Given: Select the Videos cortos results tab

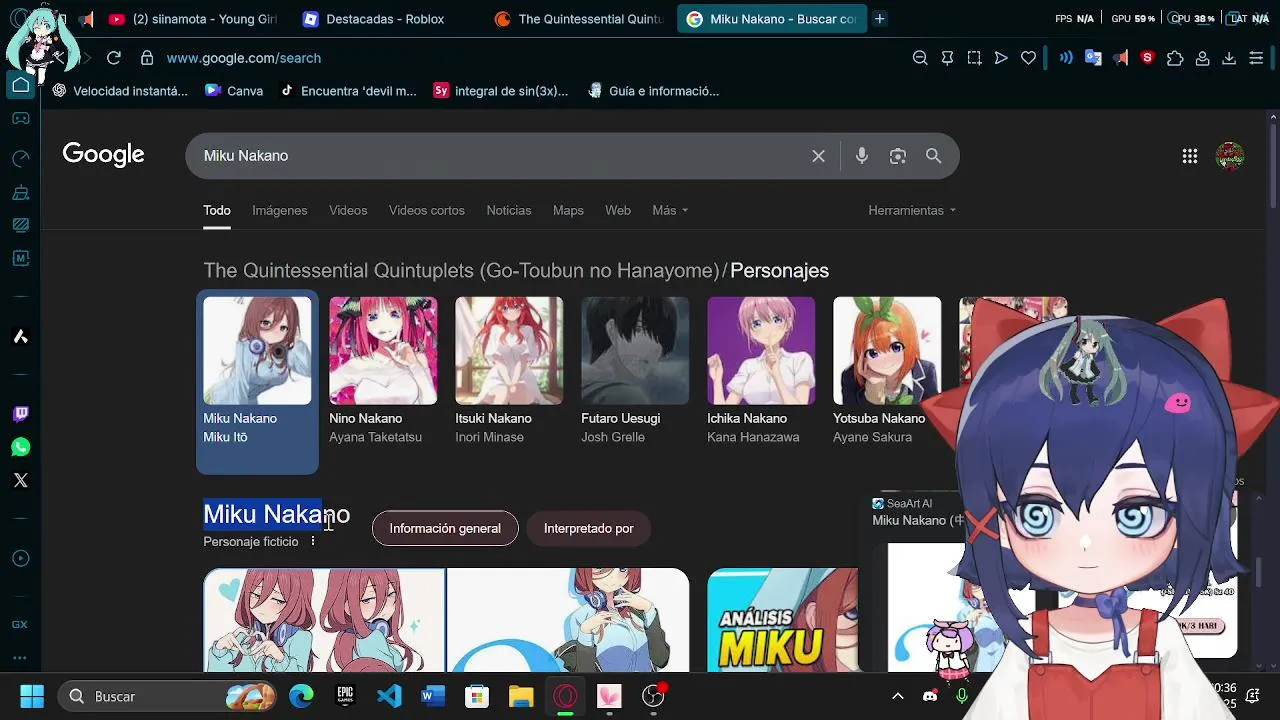Looking at the screenshot, I should pos(427,210).
